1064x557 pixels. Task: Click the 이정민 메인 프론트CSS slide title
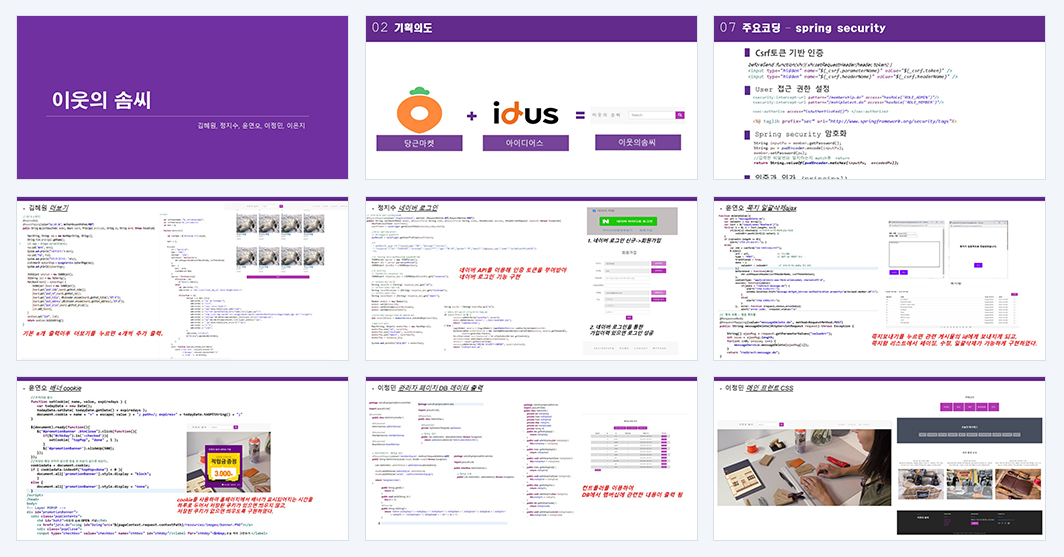click(x=757, y=388)
